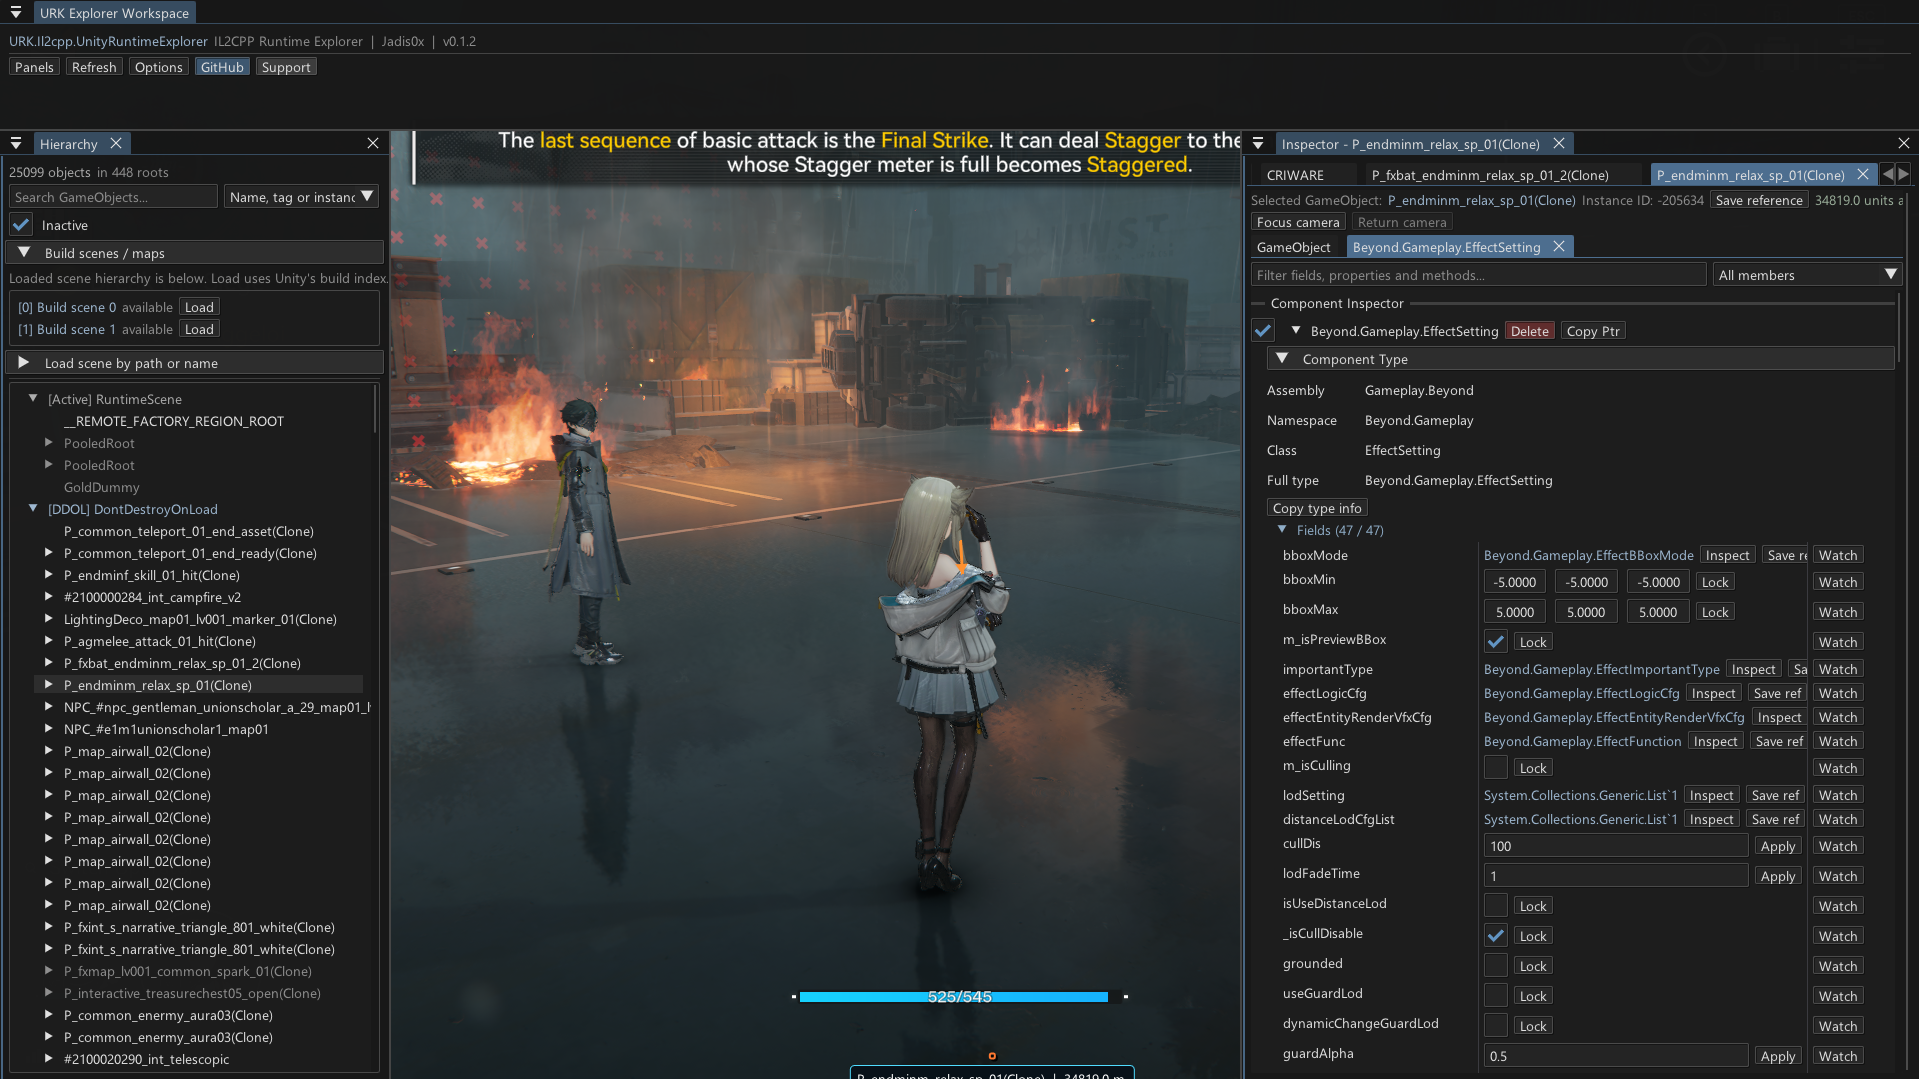This screenshot has width=1919, height=1079.
Task: Close the Hierarchy panel window
Action: point(373,143)
